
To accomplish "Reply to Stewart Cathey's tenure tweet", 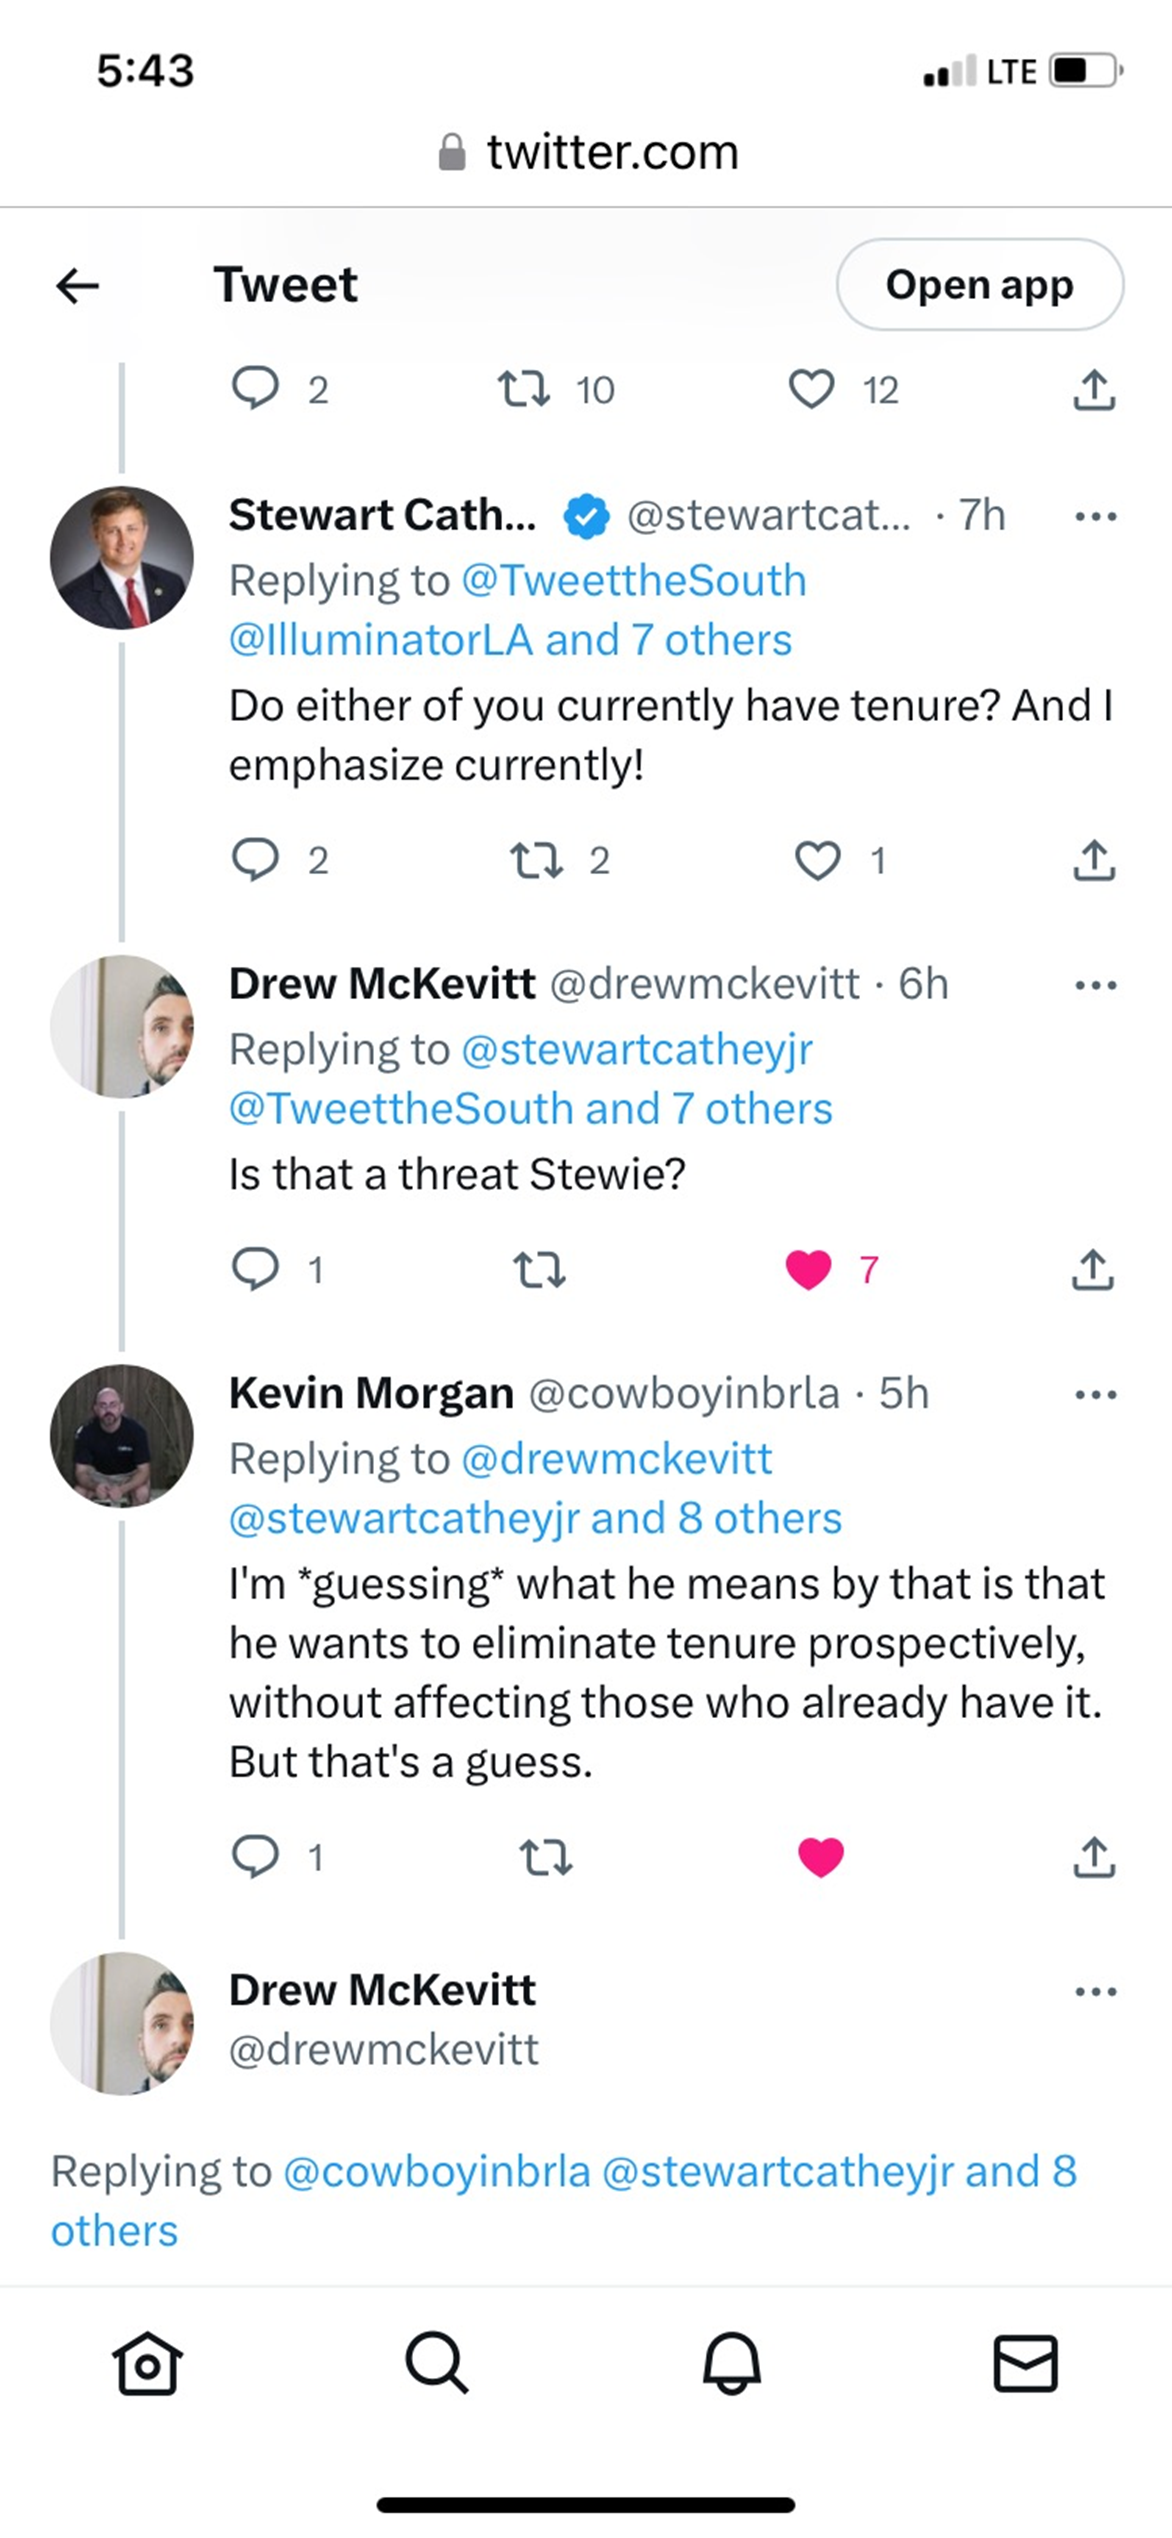I will tap(256, 859).
